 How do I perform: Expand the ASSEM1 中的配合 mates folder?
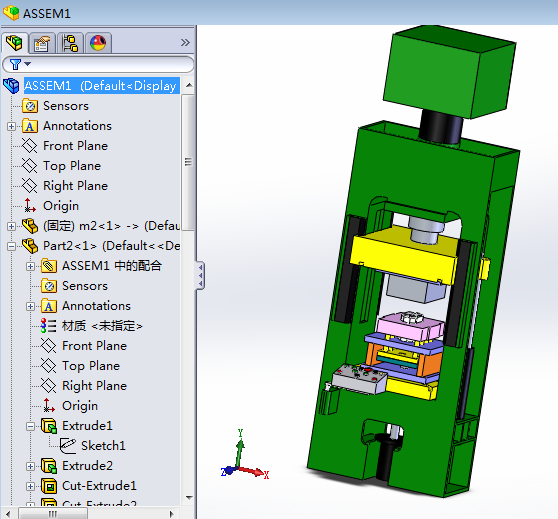[31, 266]
